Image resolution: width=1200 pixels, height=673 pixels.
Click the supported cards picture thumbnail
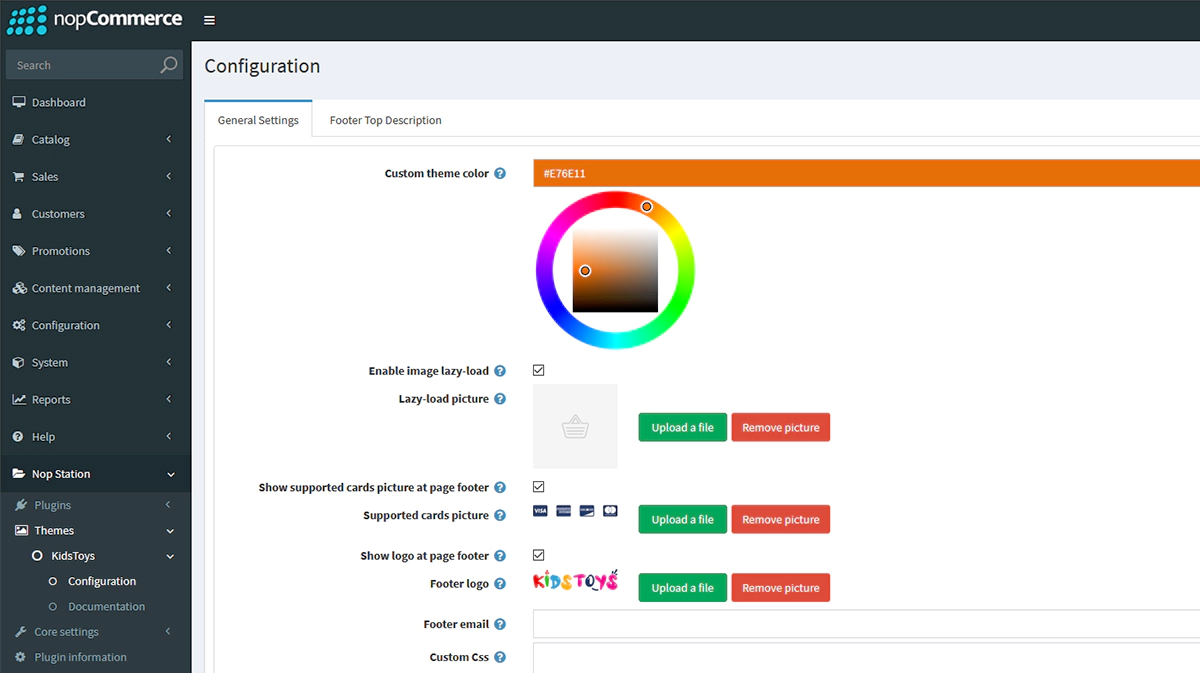coord(576,511)
